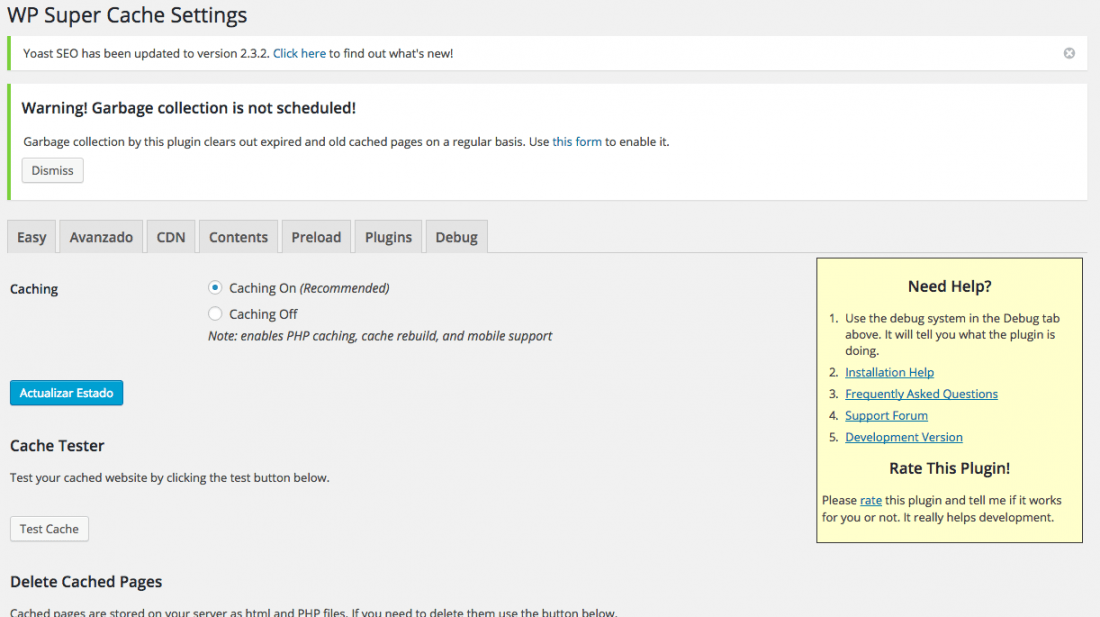The height and width of the screenshot is (617, 1100).
Task: Open the 'Click here' Yoast link
Action: [x=299, y=53]
